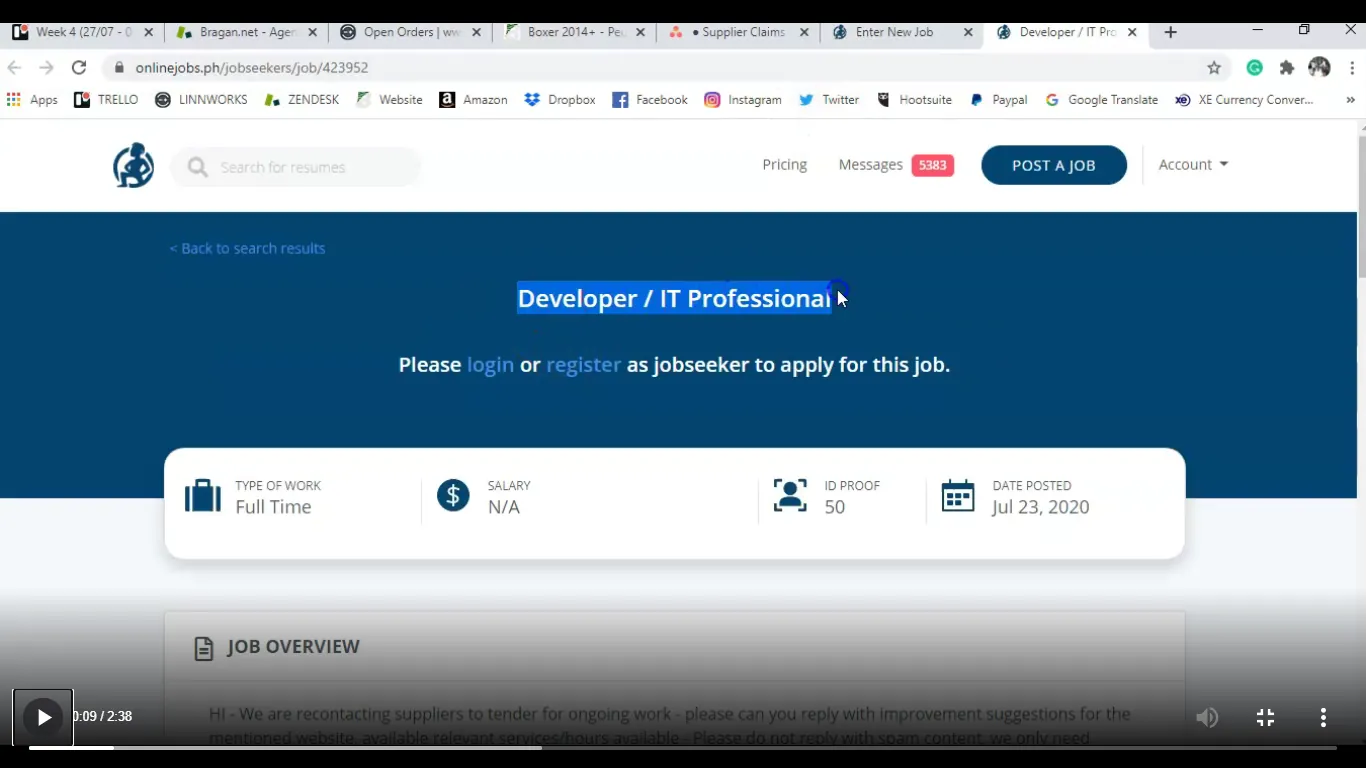Open the Facebook bookmark
Screen dimensions: 1366x768
[x=650, y=100]
